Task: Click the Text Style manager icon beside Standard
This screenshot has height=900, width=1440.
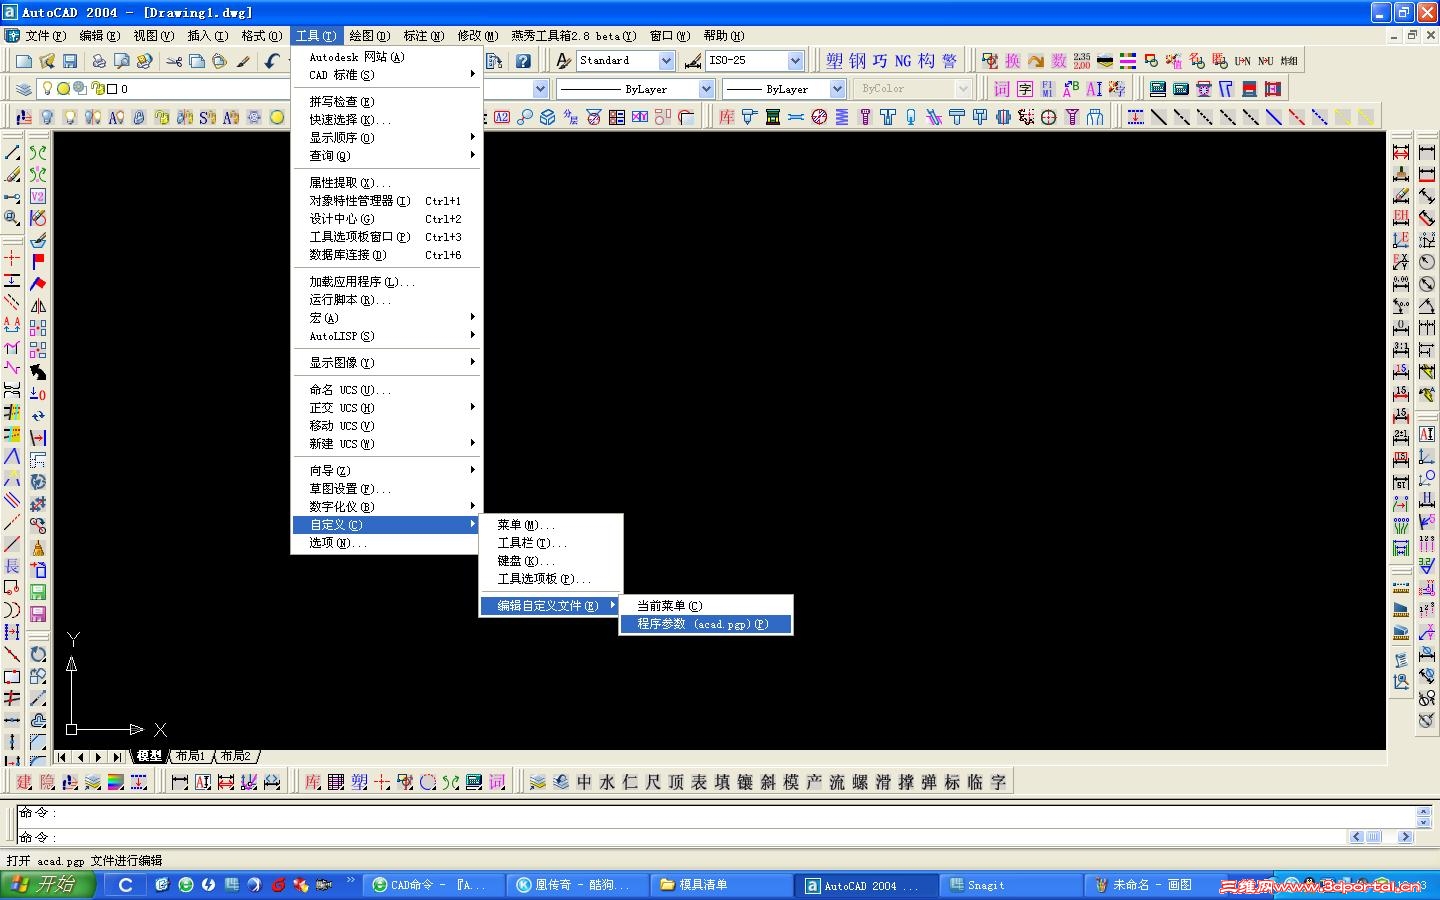Action: click(x=564, y=61)
